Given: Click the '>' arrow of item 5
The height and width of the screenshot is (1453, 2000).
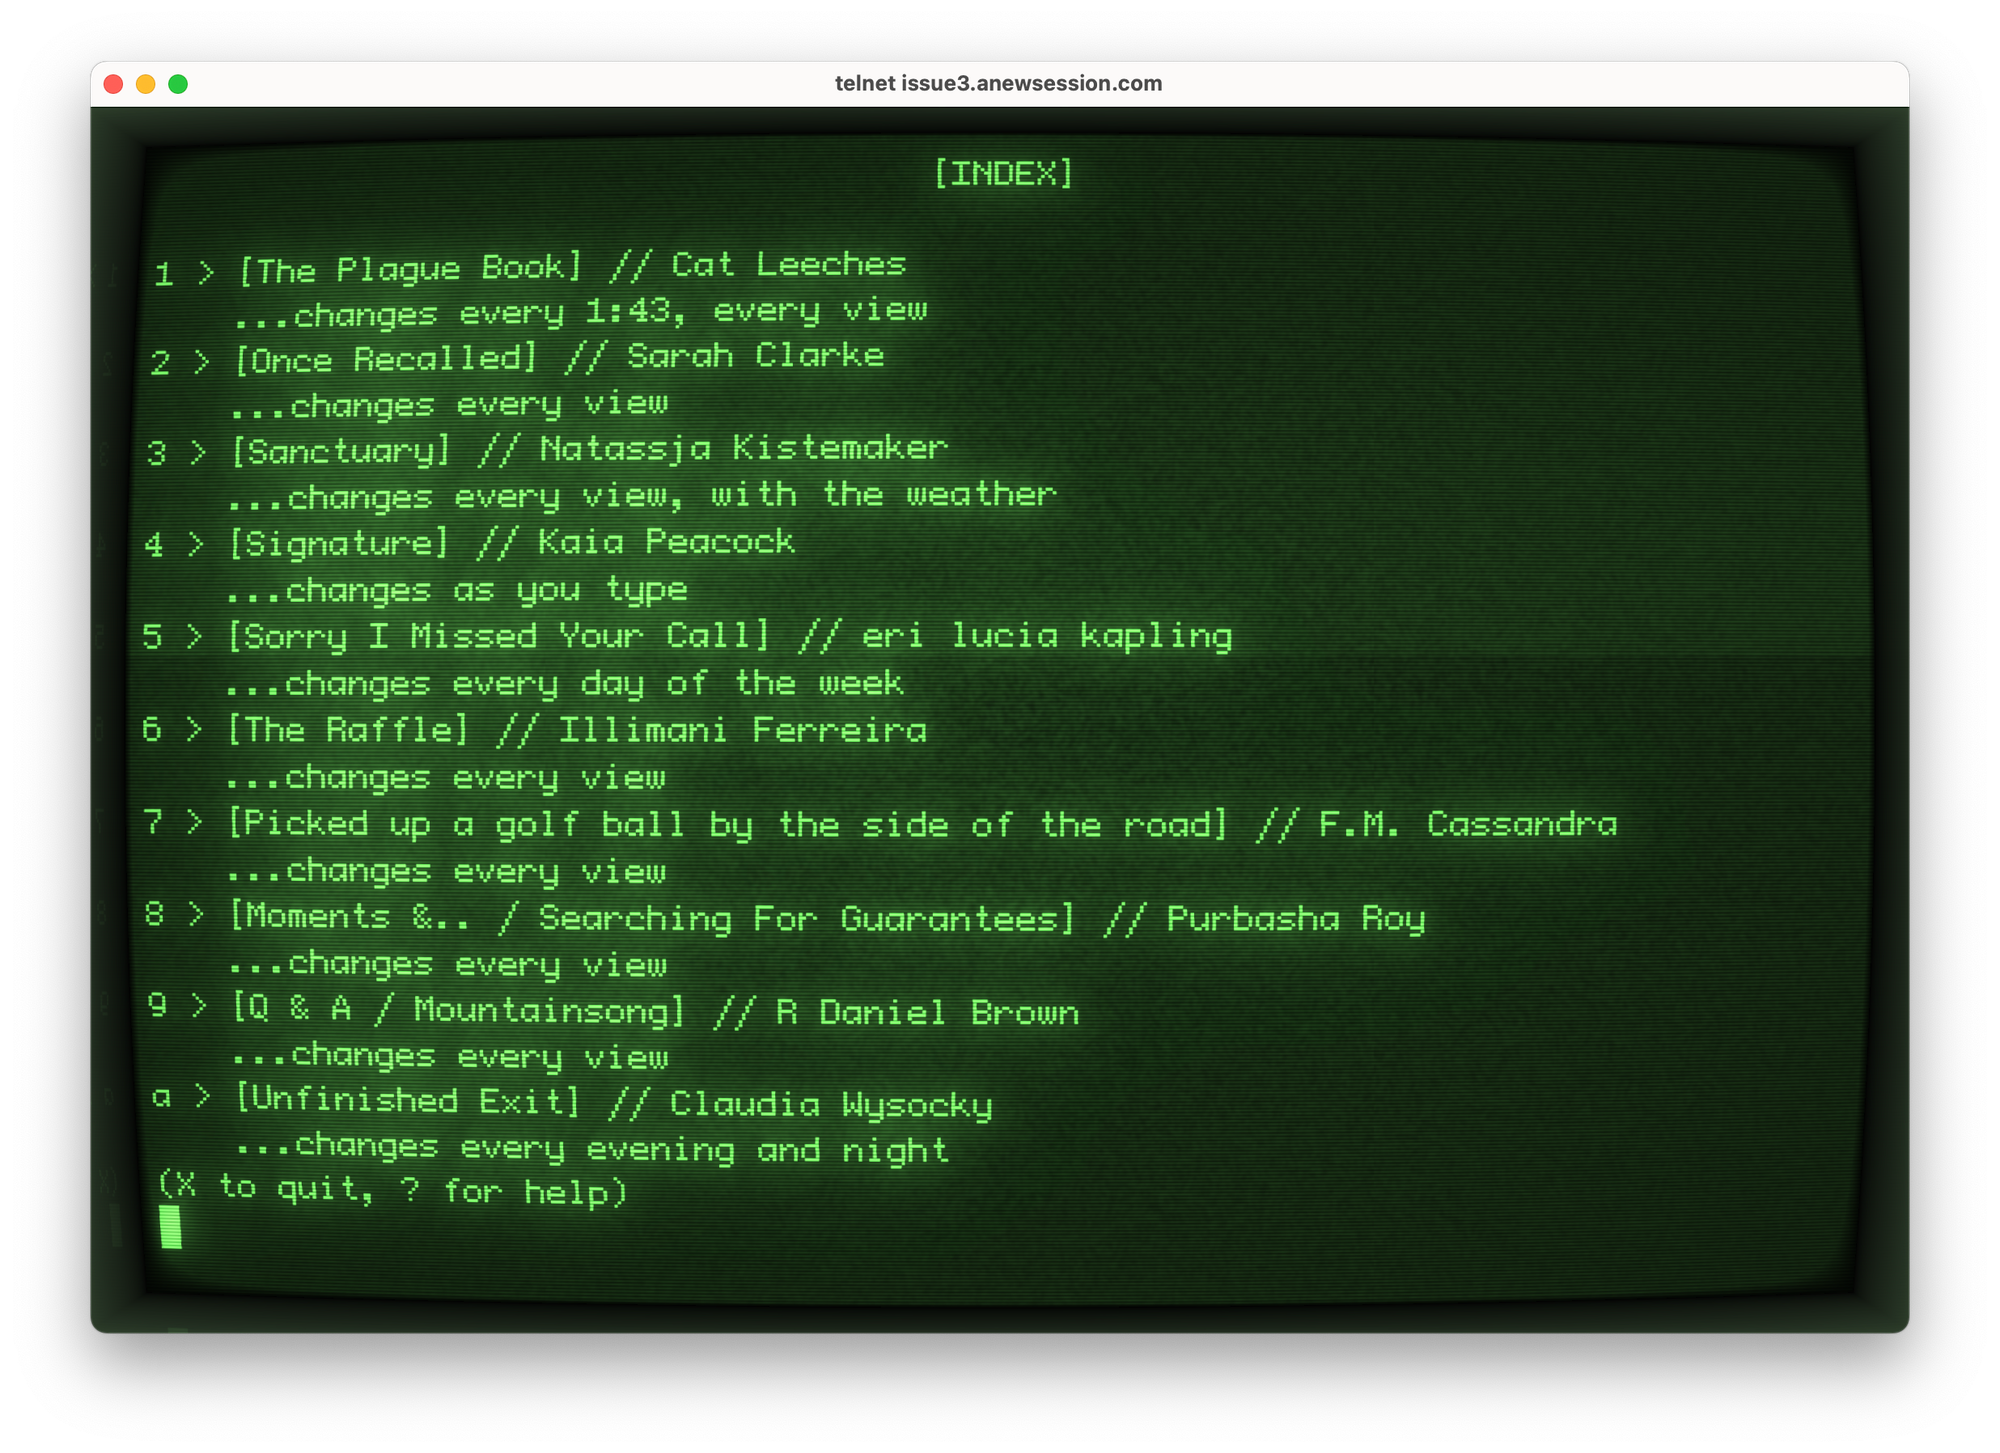Looking at the screenshot, I should tap(195, 637).
